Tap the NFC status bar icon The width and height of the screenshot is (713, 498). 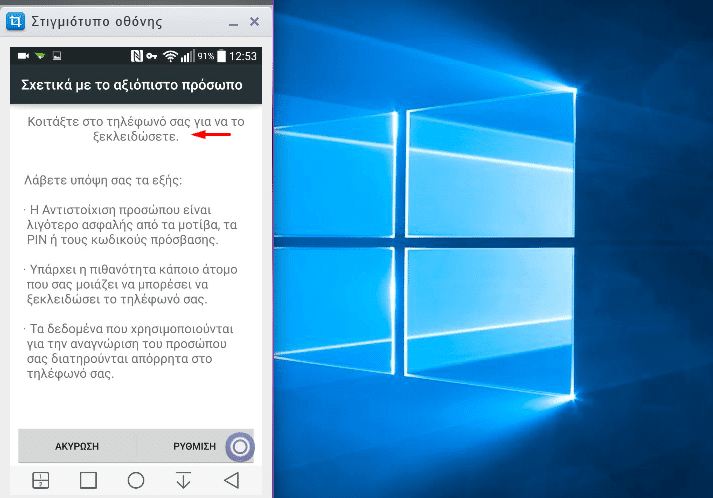pyautogui.click(x=136, y=56)
